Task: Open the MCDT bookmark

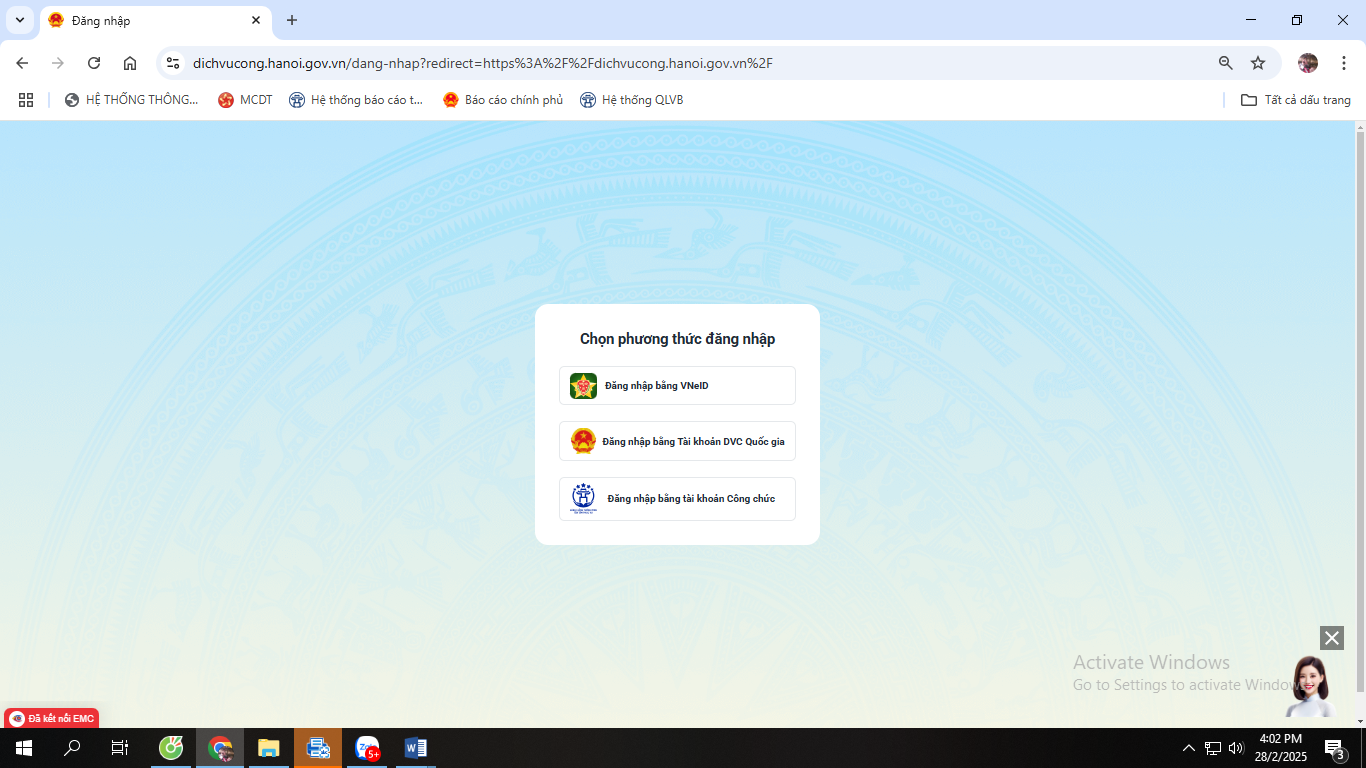Action: (245, 100)
